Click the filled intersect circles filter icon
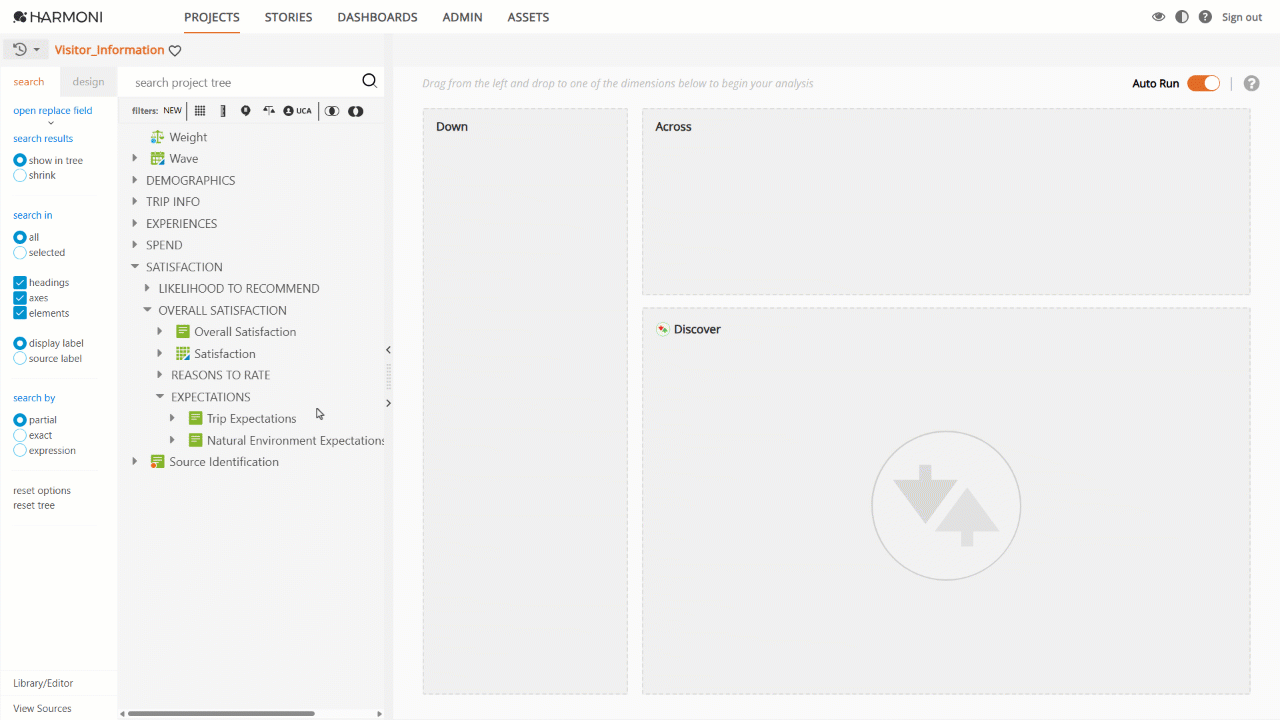 (x=355, y=111)
